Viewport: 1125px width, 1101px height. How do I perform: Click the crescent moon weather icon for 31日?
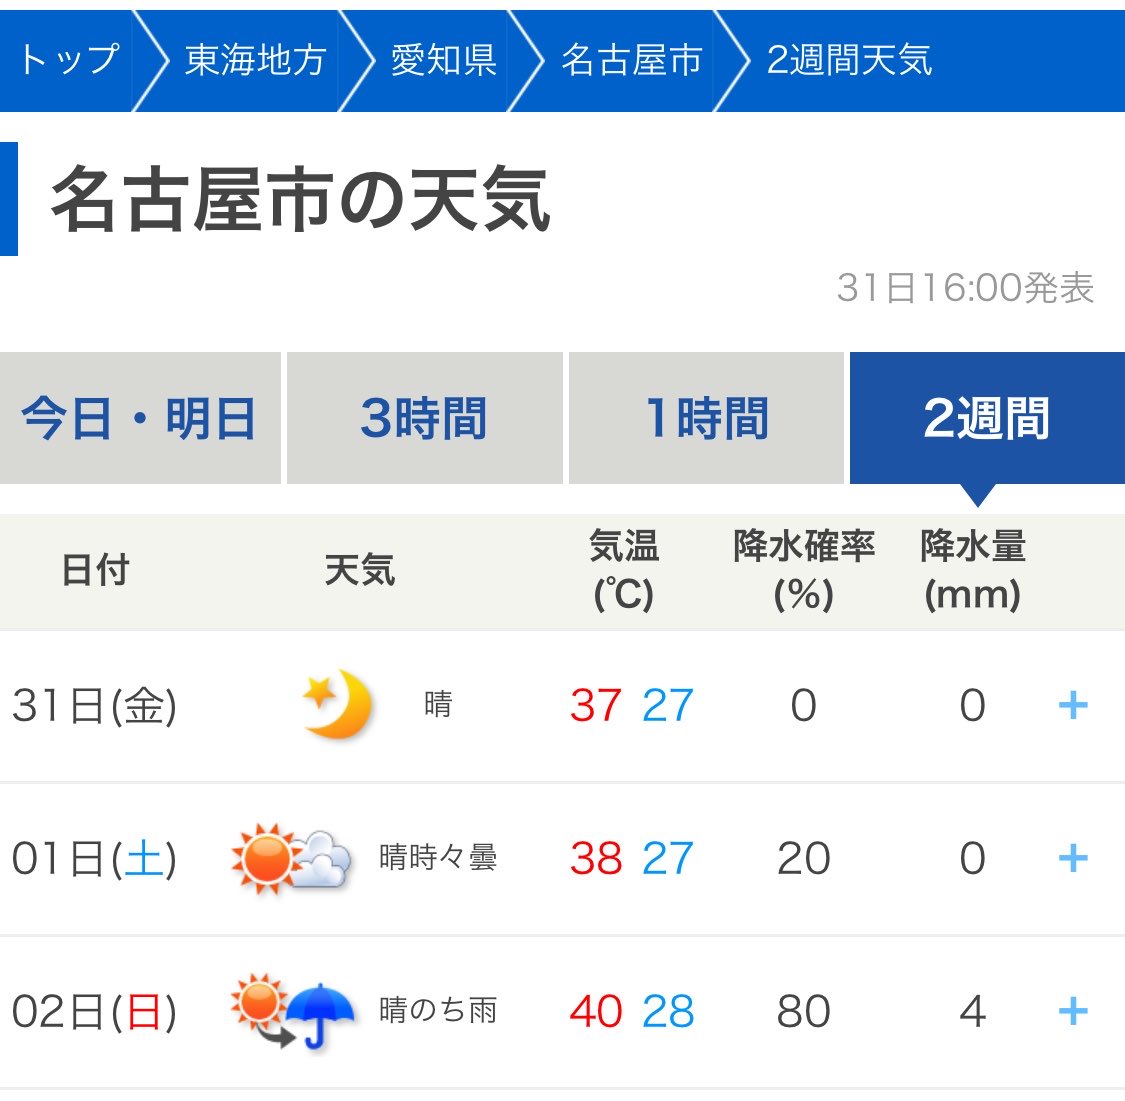[x=336, y=705]
